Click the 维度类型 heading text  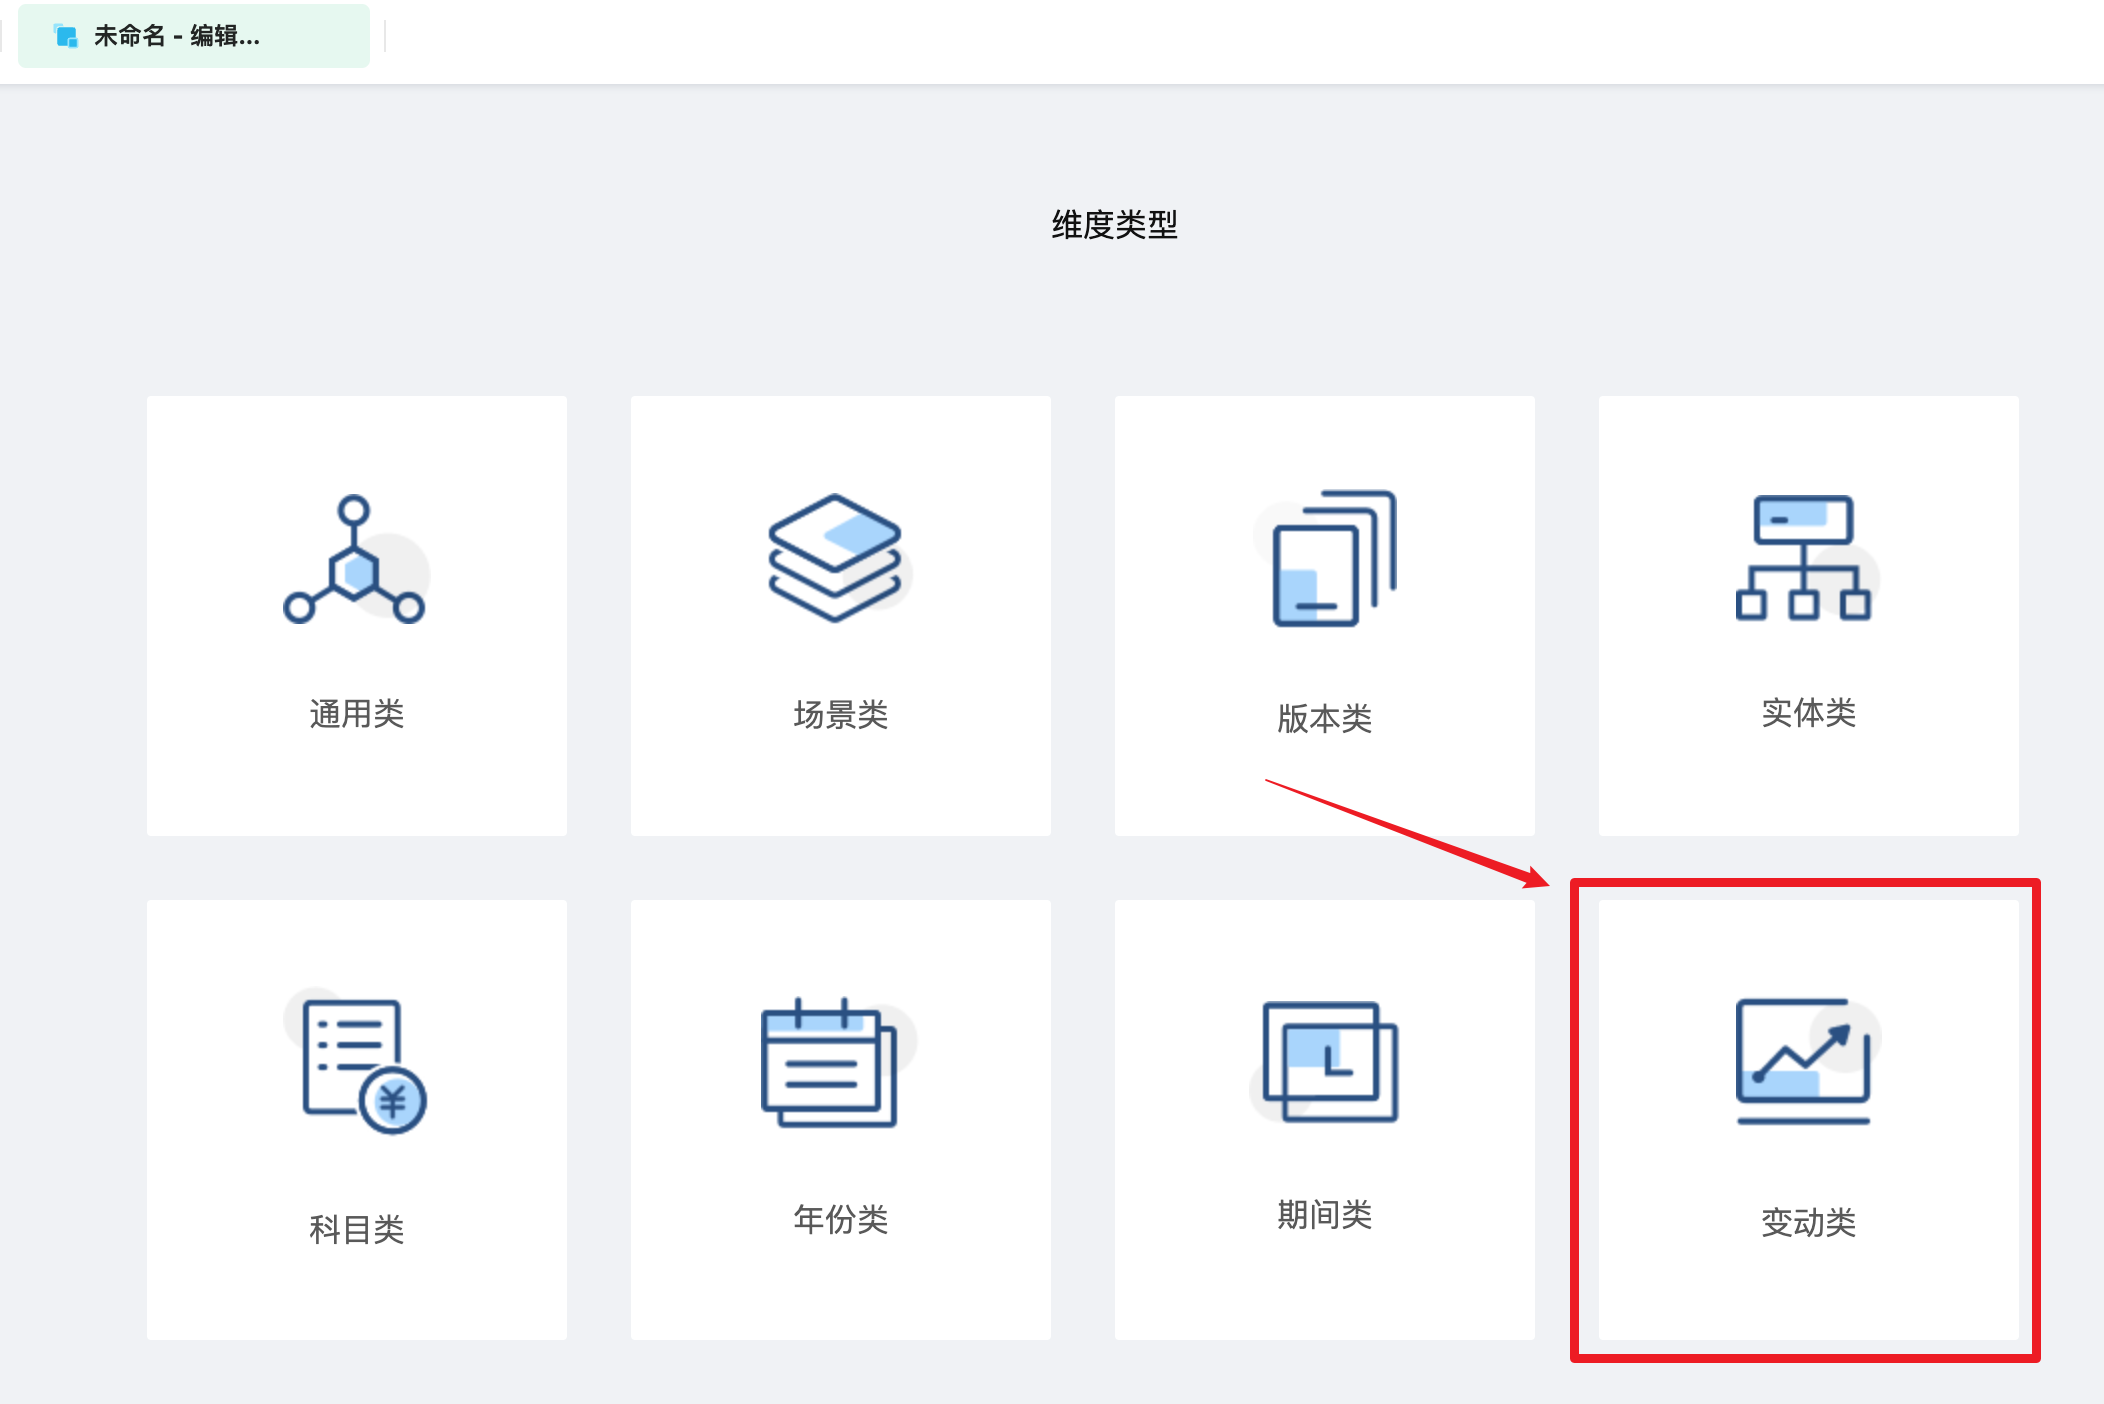point(1114,224)
